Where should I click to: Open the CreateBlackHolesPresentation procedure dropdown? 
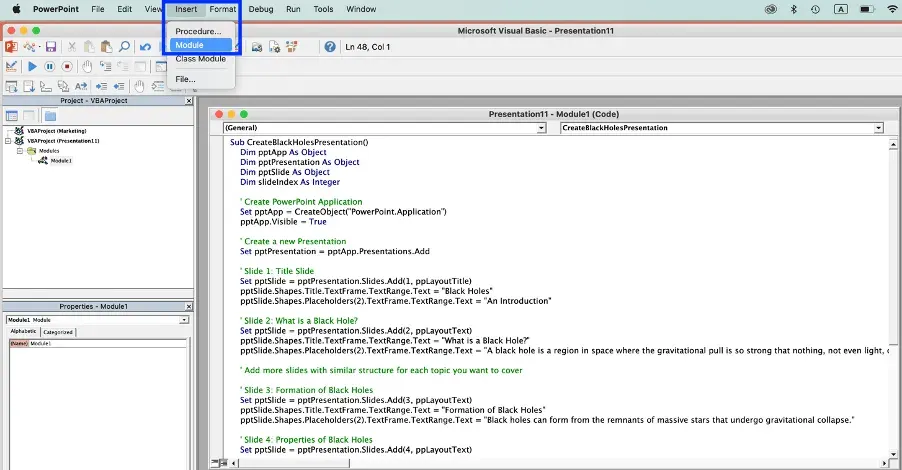tap(878, 128)
